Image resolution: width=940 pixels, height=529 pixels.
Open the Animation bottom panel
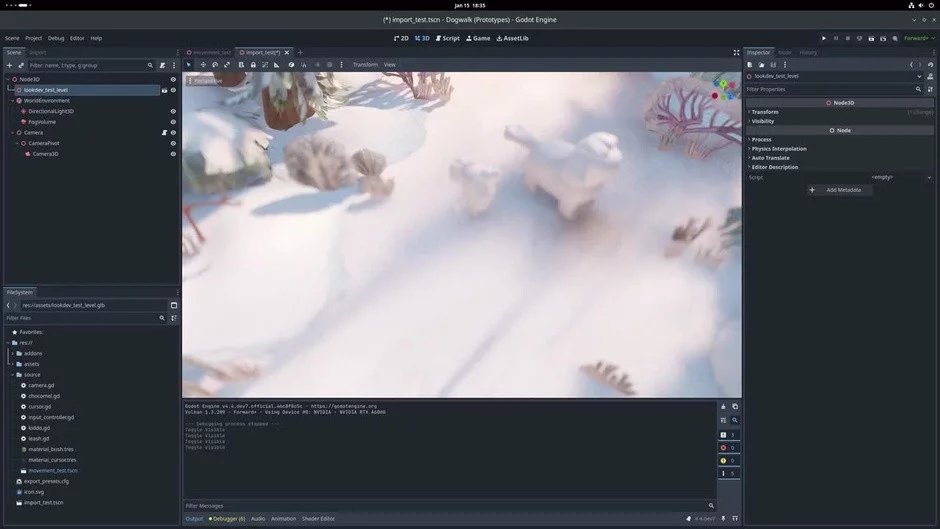(284, 519)
